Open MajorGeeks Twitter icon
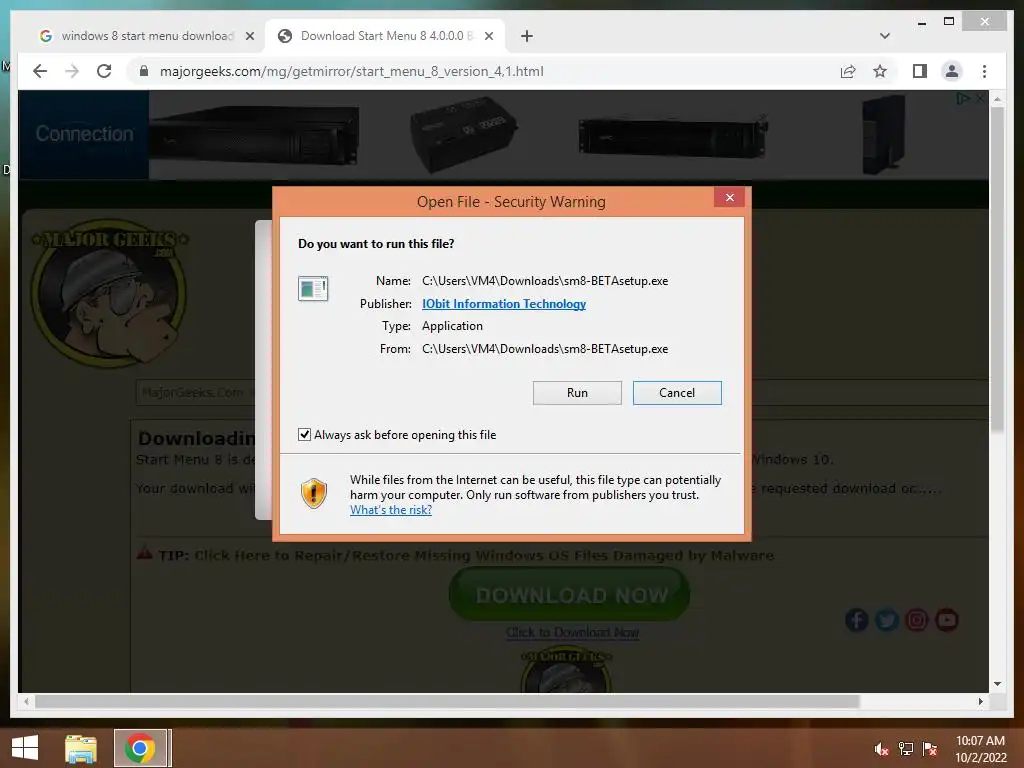Screen dimensions: 1024x768 [886, 620]
